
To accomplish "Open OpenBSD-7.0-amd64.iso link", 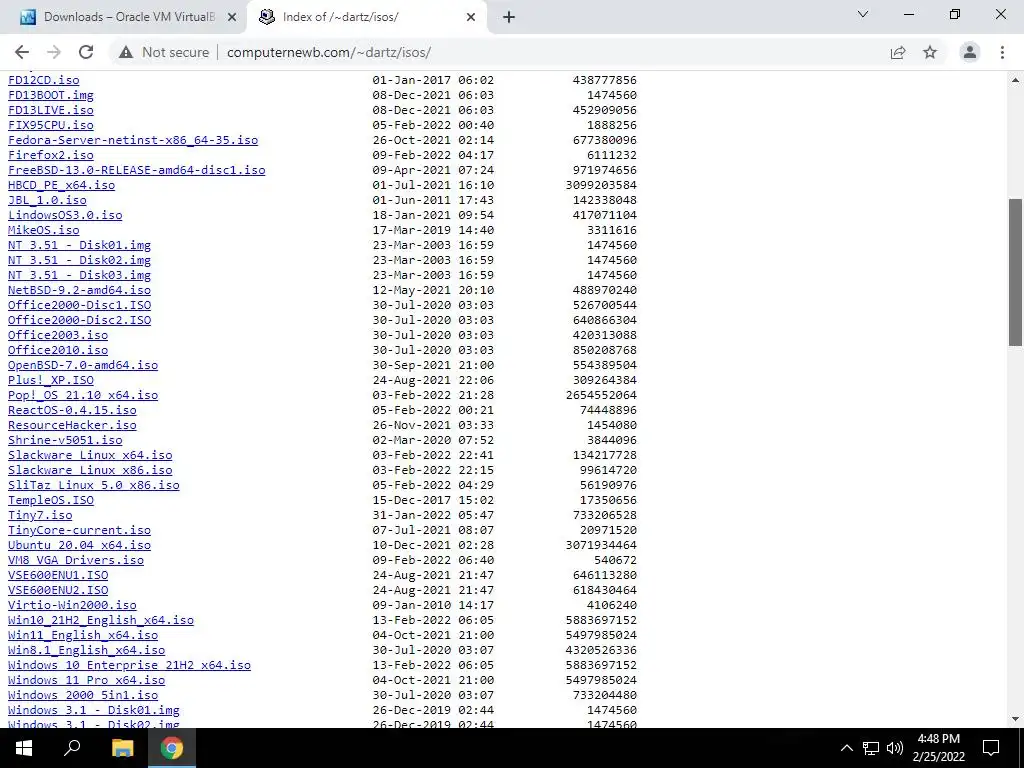I will click(83, 365).
